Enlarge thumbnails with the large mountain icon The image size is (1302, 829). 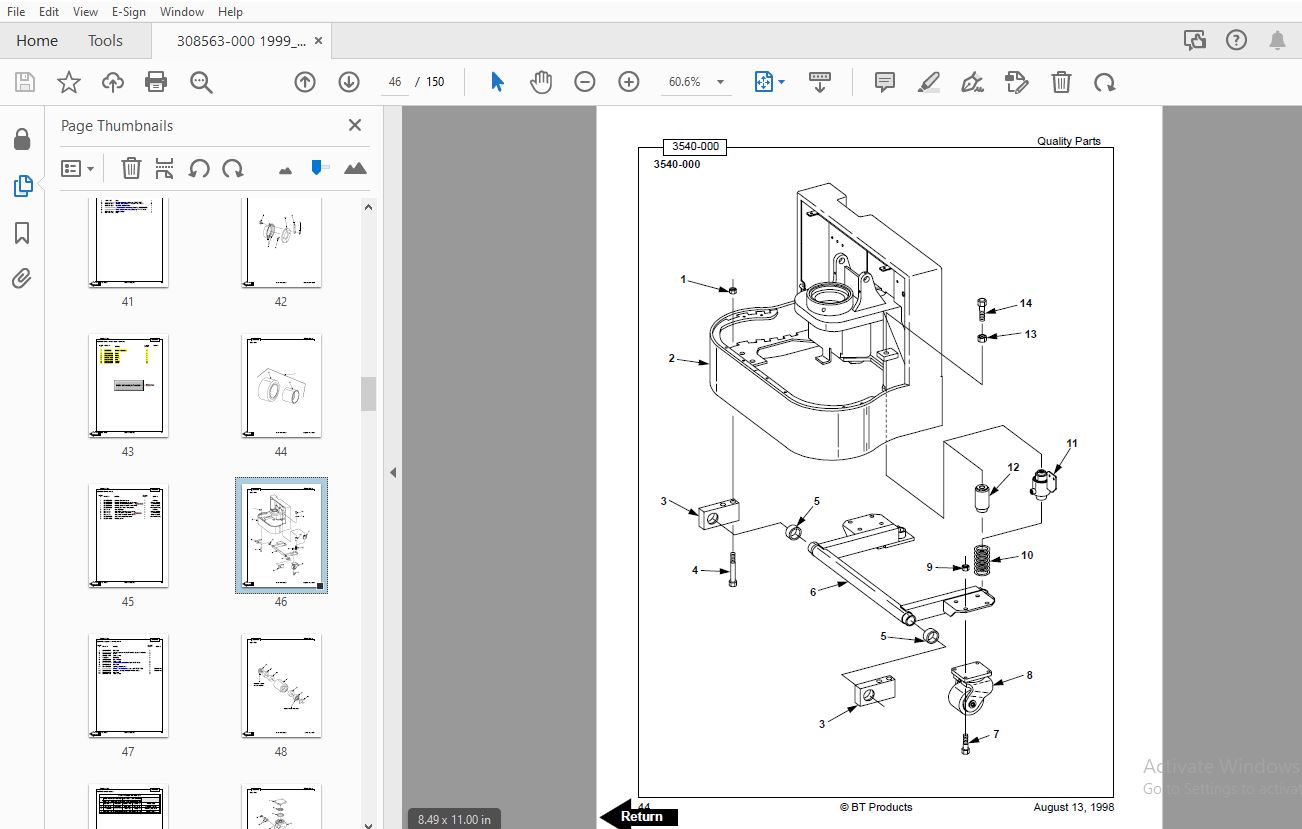(355, 168)
